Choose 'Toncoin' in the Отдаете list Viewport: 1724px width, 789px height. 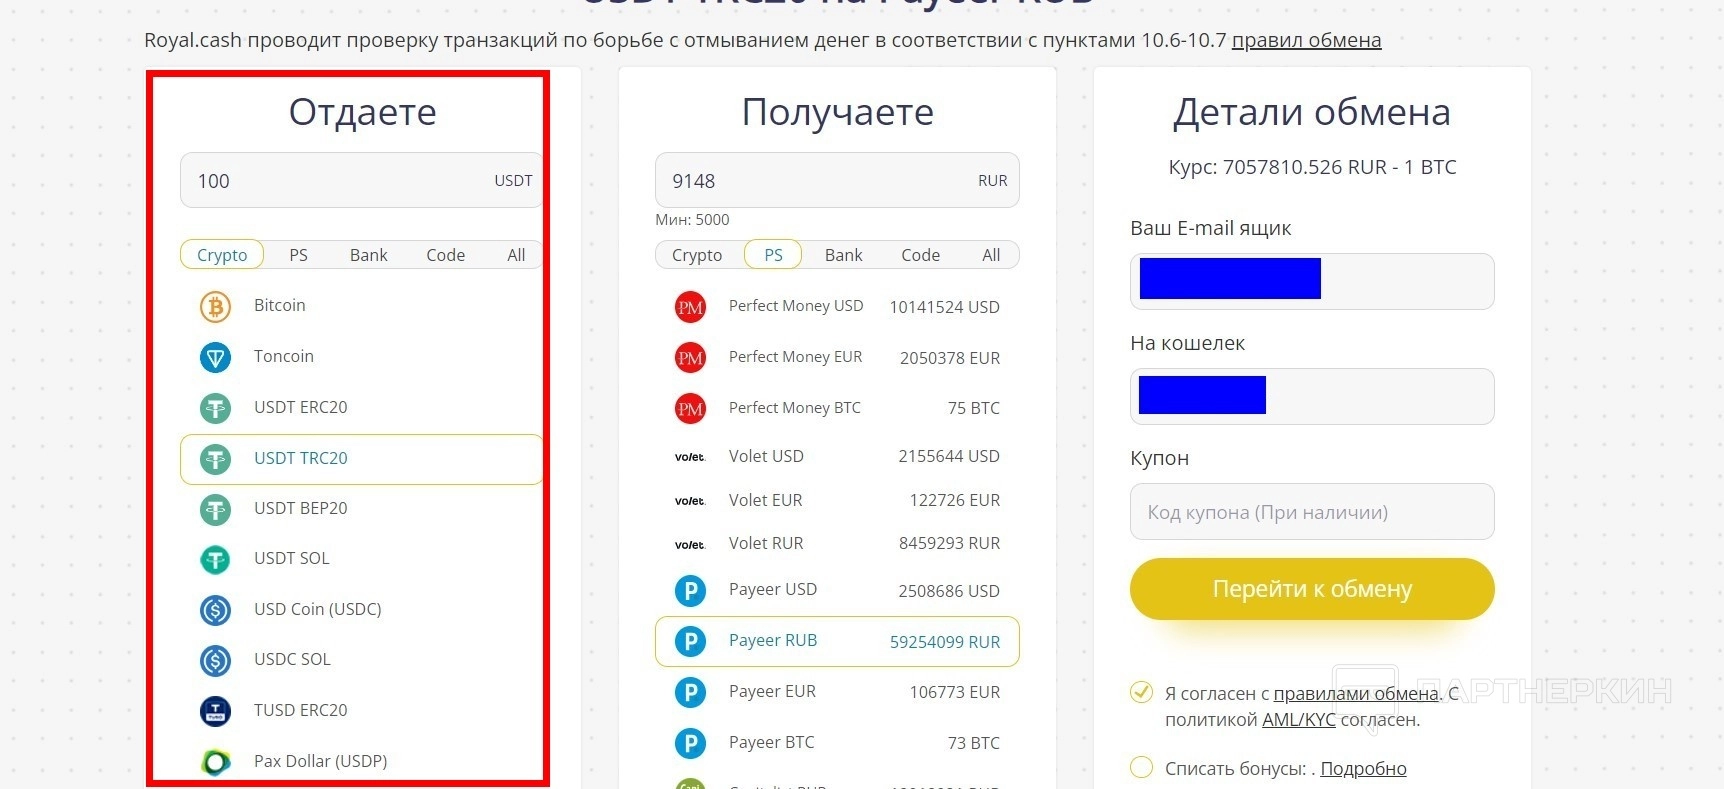click(361, 357)
